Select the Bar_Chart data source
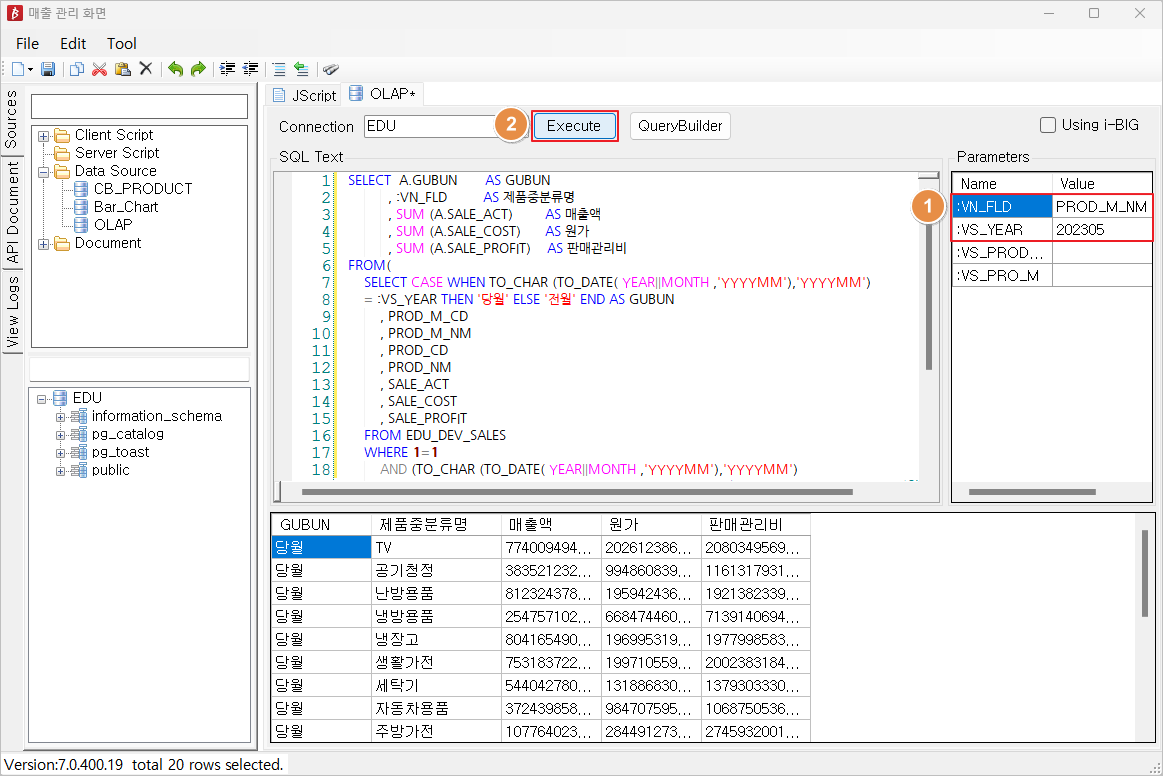The width and height of the screenshot is (1163, 776). 126,207
